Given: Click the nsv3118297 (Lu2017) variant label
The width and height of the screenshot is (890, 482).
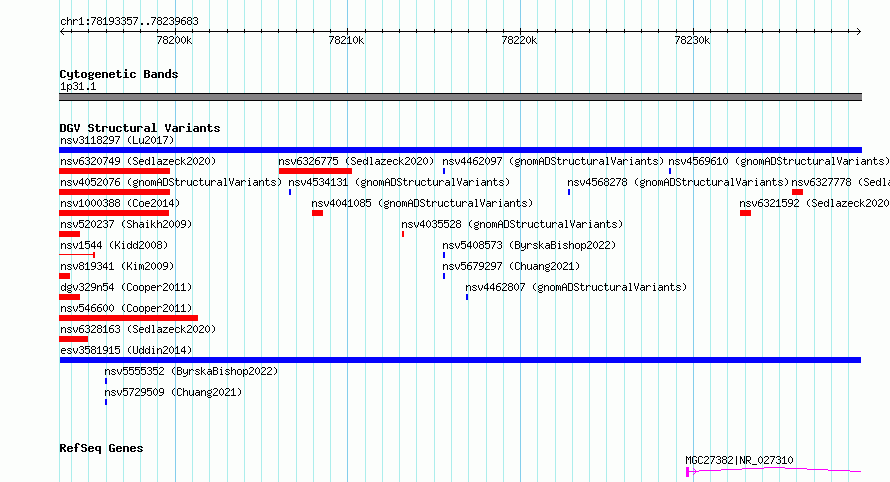Looking at the screenshot, I should [x=117, y=140].
